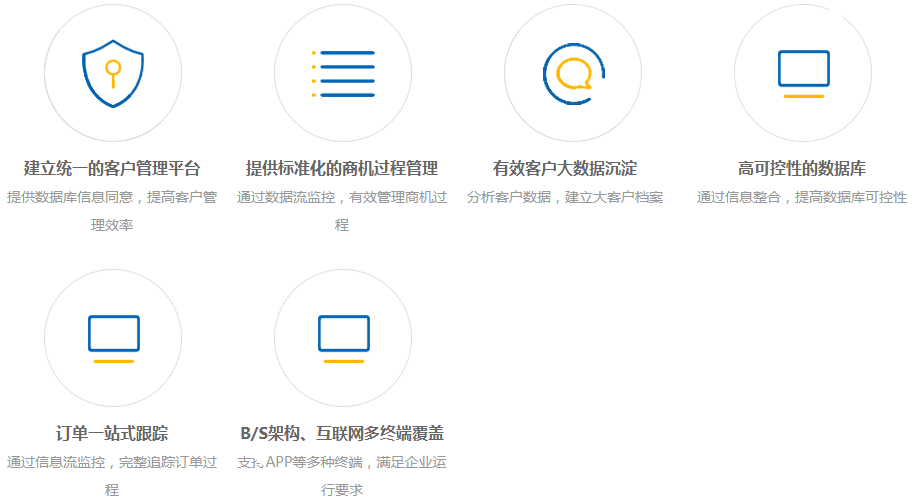This screenshot has width=917, height=503.
Task: Click the monitor icon above B/S架构 heading
Action: pos(343,338)
